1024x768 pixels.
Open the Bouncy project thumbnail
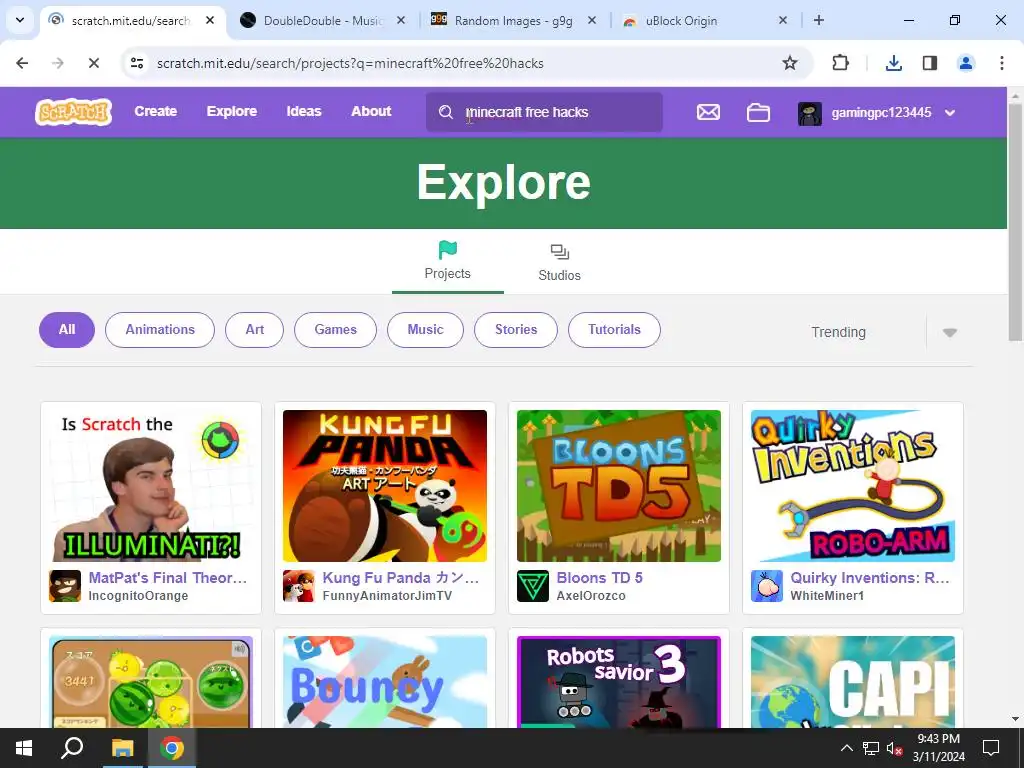[385, 682]
